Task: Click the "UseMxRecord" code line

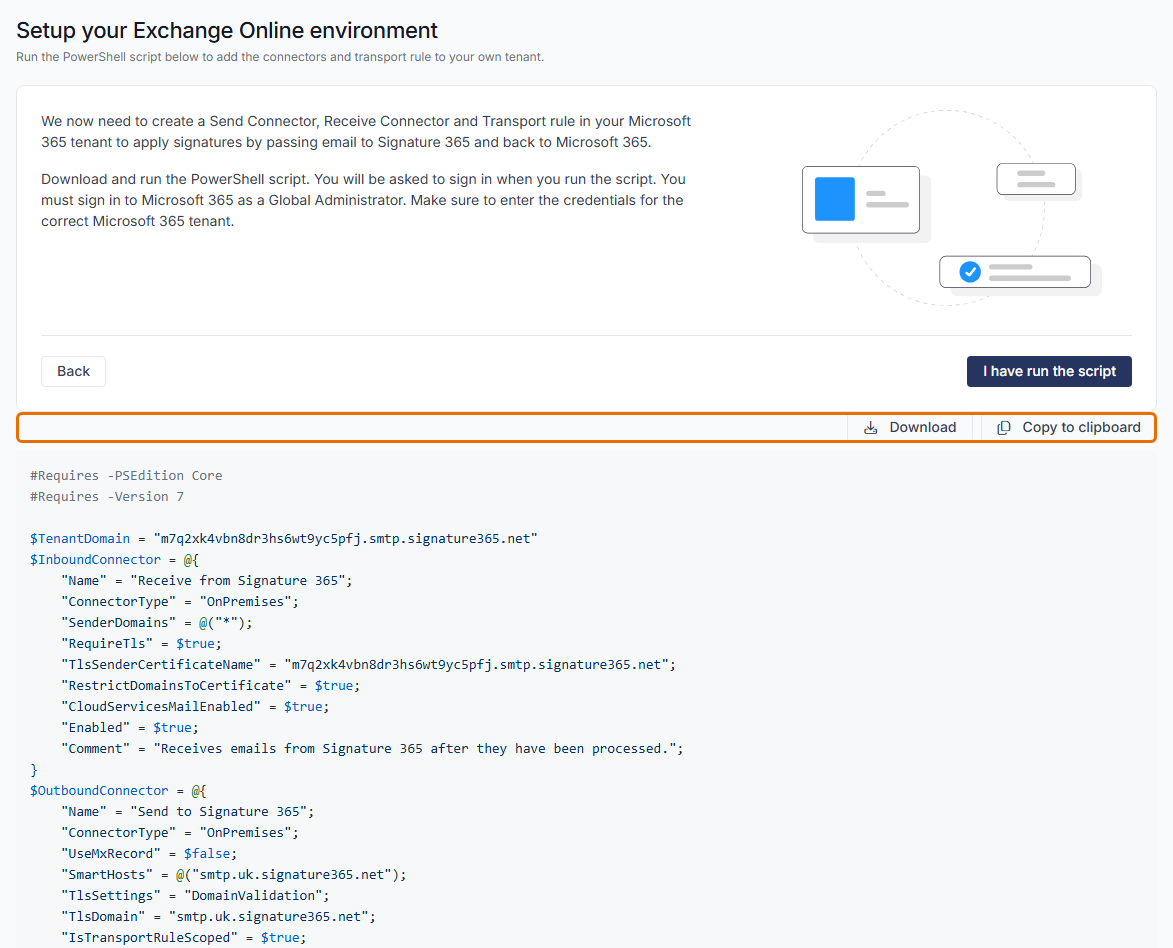Action: [x=149, y=853]
